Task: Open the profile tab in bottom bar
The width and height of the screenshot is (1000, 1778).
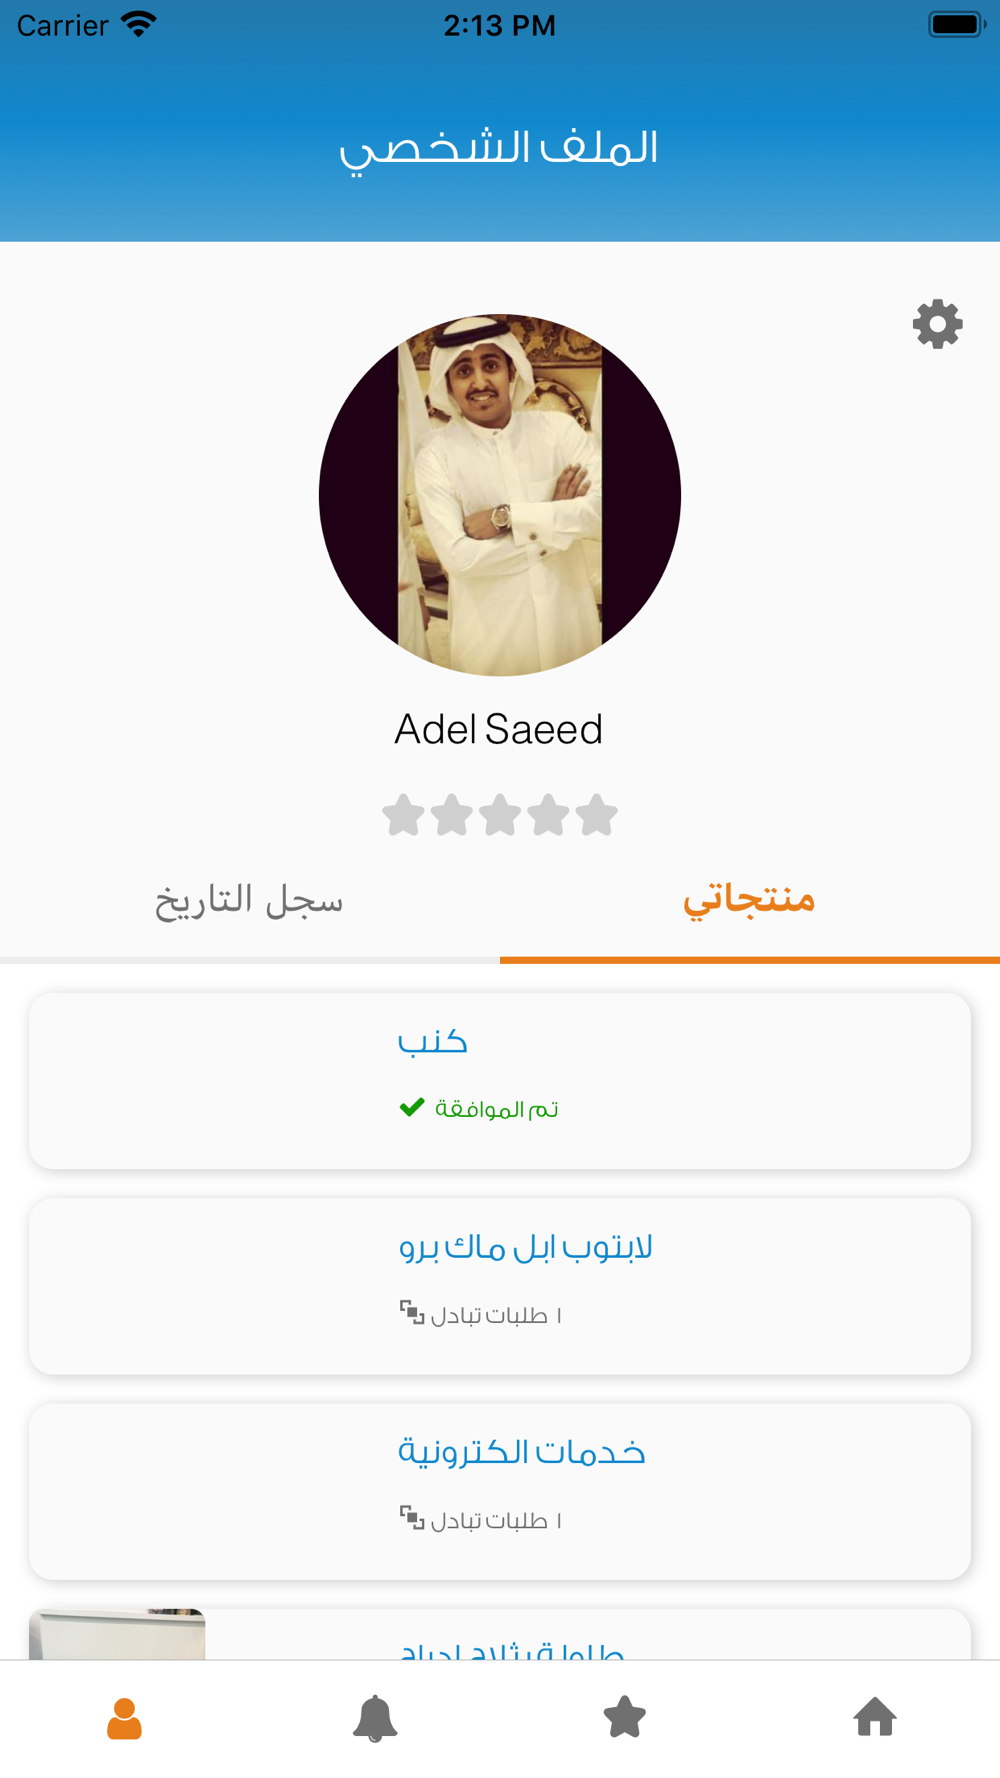Action: pyautogui.click(x=124, y=1718)
